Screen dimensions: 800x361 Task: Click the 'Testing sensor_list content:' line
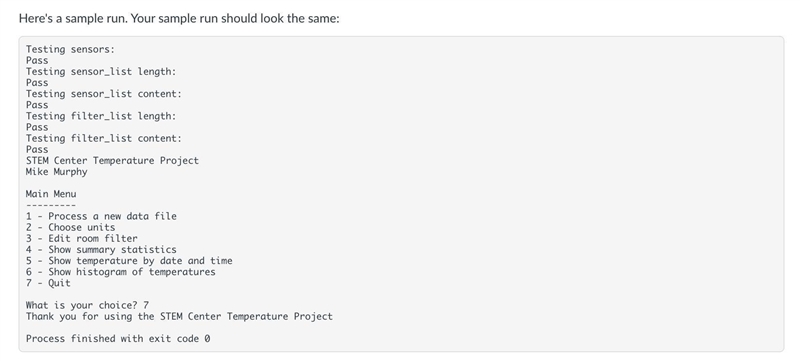[104, 94]
